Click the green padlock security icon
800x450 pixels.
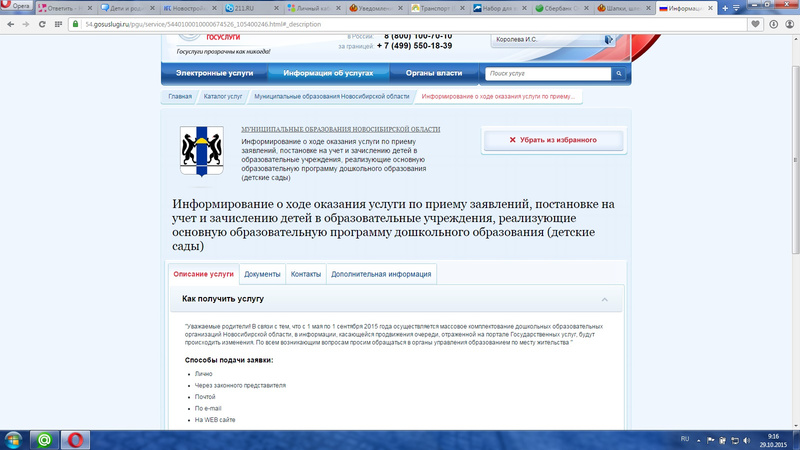(x=76, y=24)
